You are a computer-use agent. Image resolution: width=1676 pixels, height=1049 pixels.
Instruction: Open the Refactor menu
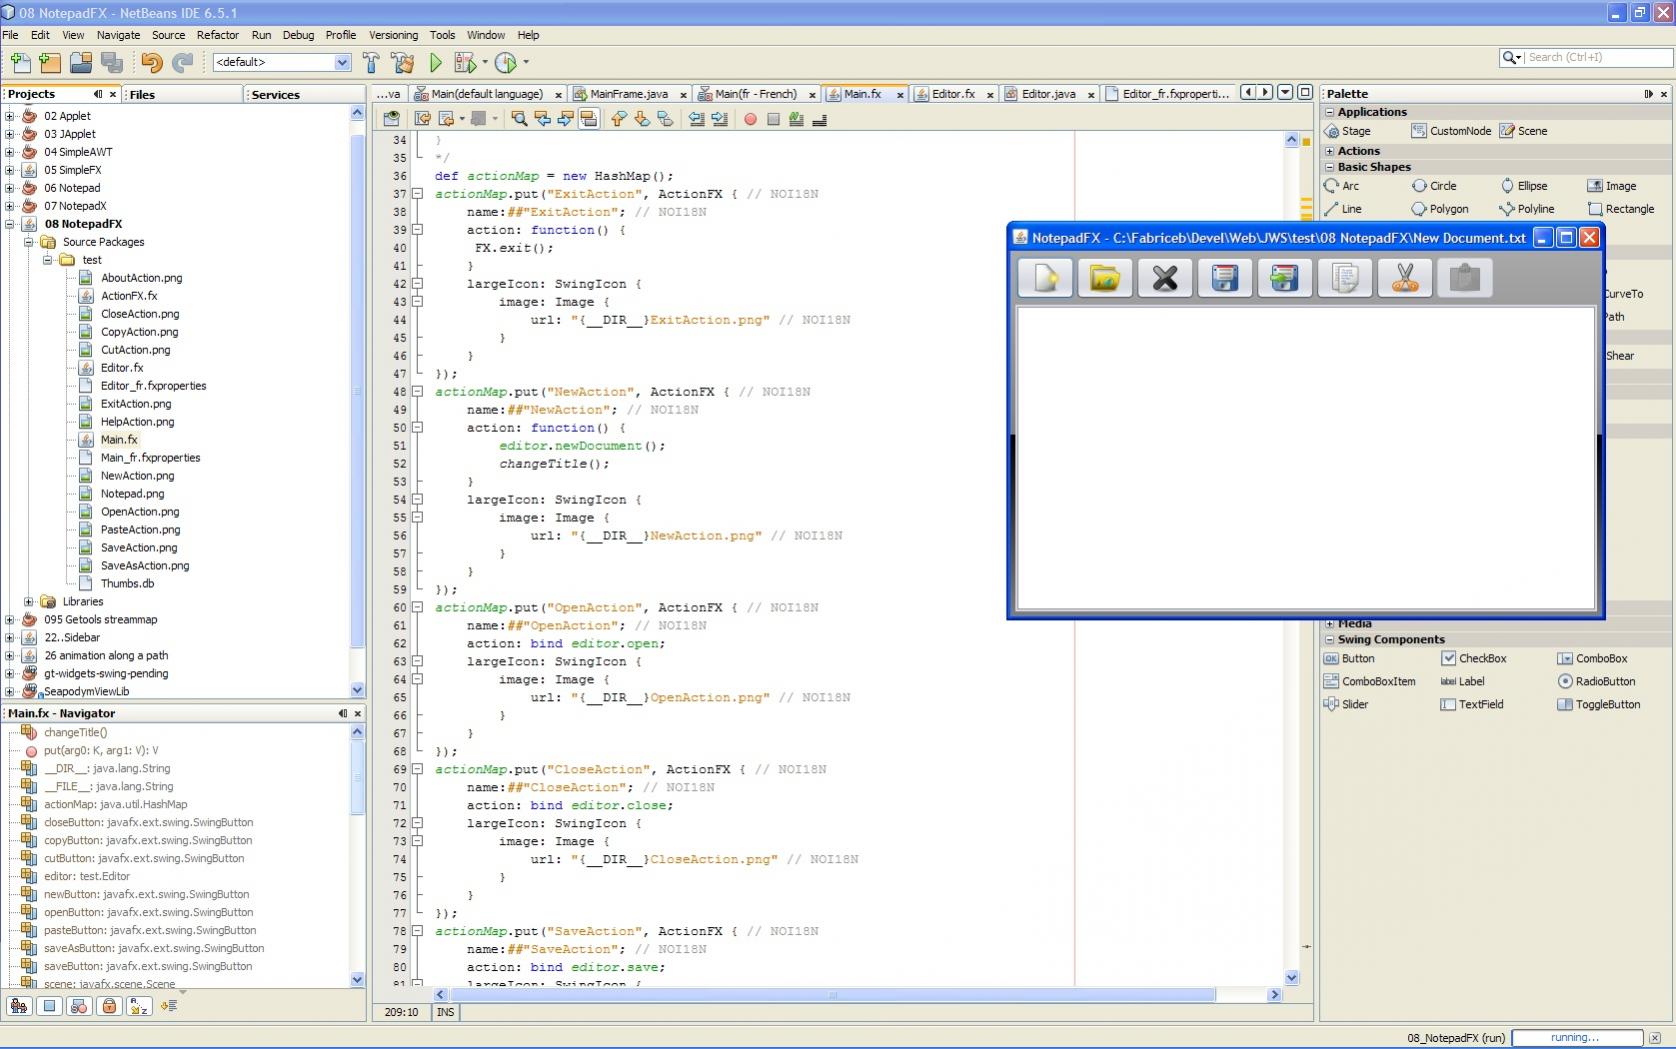click(x=217, y=35)
